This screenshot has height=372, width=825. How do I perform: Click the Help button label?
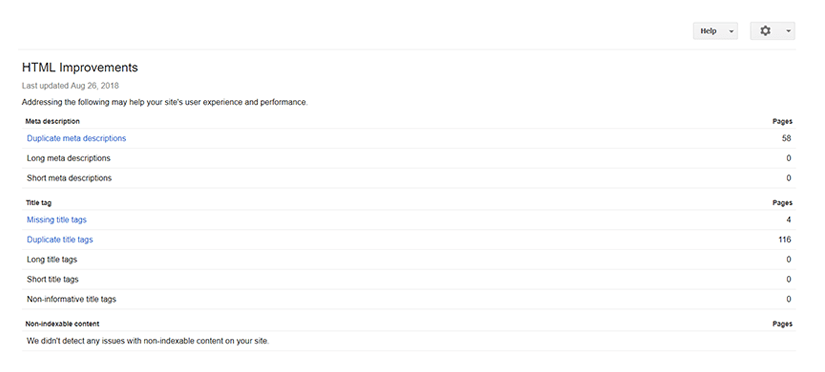pyautogui.click(x=708, y=31)
